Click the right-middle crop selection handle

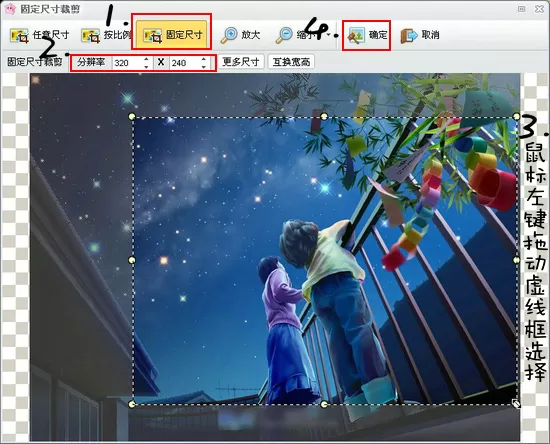(x=516, y=260)
